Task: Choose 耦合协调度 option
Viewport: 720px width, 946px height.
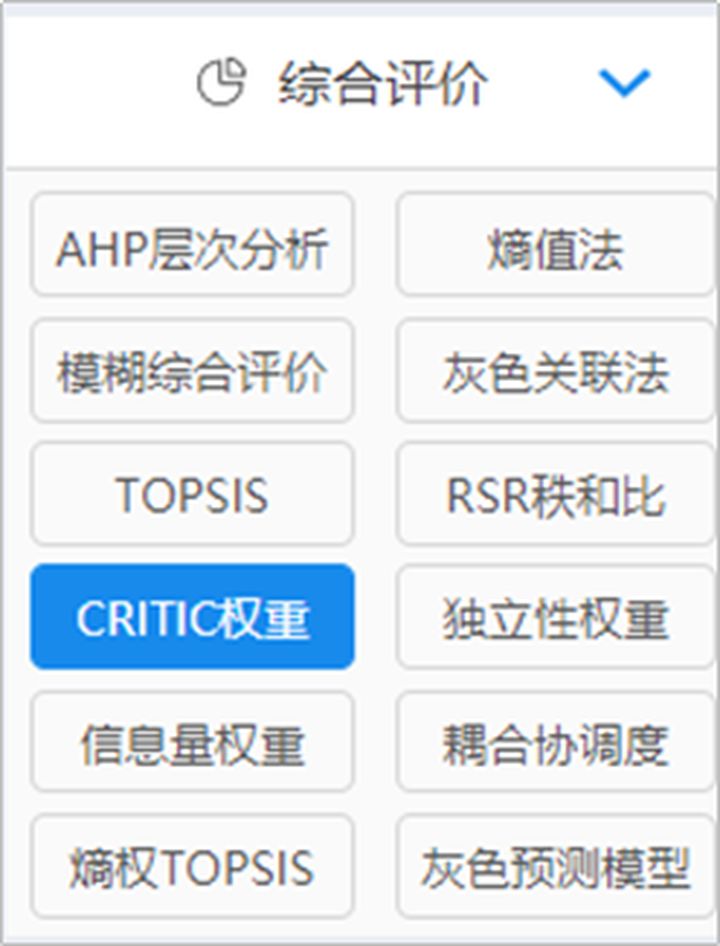Action: click(x=556, y=741)
